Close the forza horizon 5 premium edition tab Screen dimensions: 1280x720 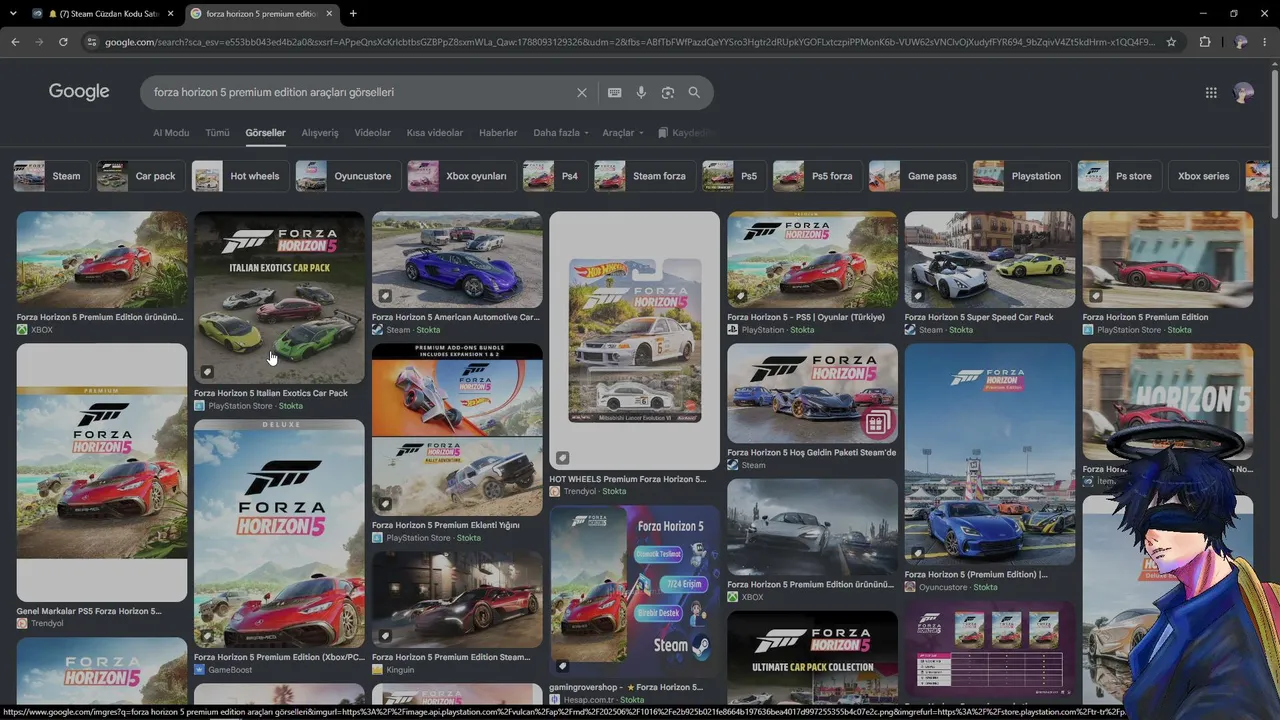click(x=329, y=13)
